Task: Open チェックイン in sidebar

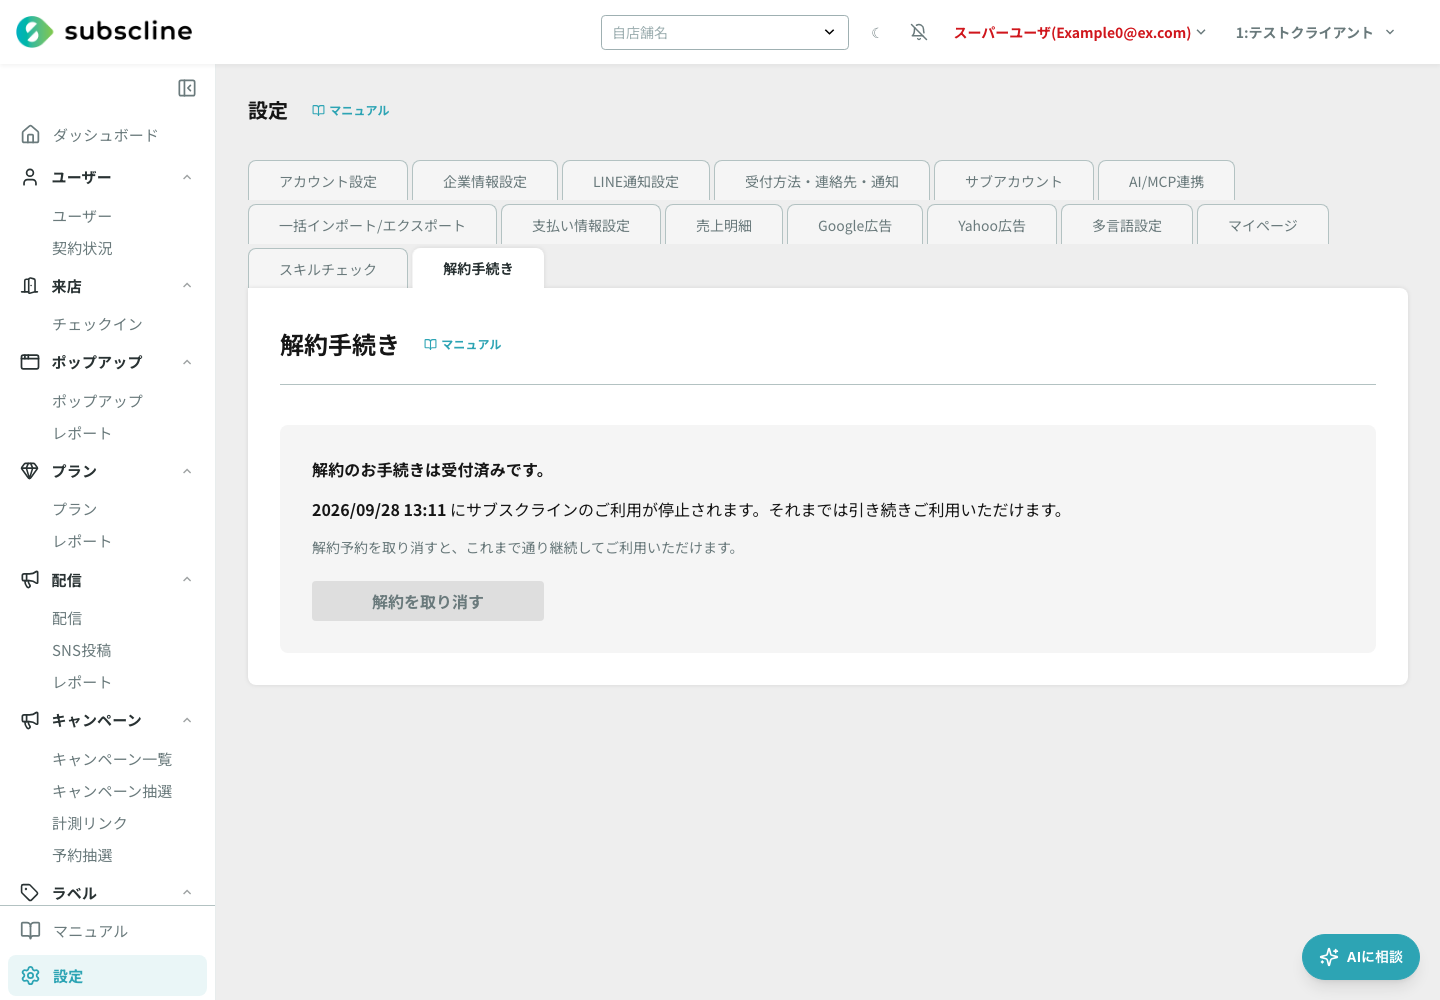Action: pyautogui.click(x=98, y=324)
